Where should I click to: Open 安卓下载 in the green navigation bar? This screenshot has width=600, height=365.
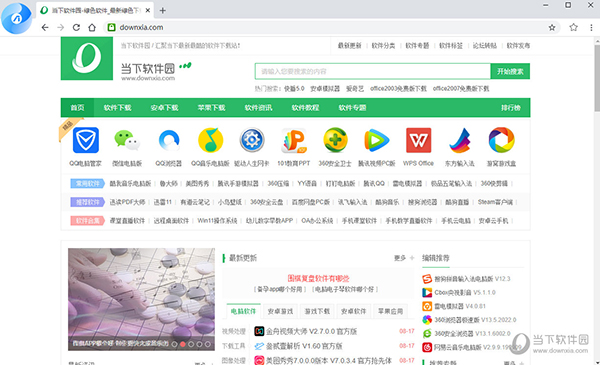165,108
